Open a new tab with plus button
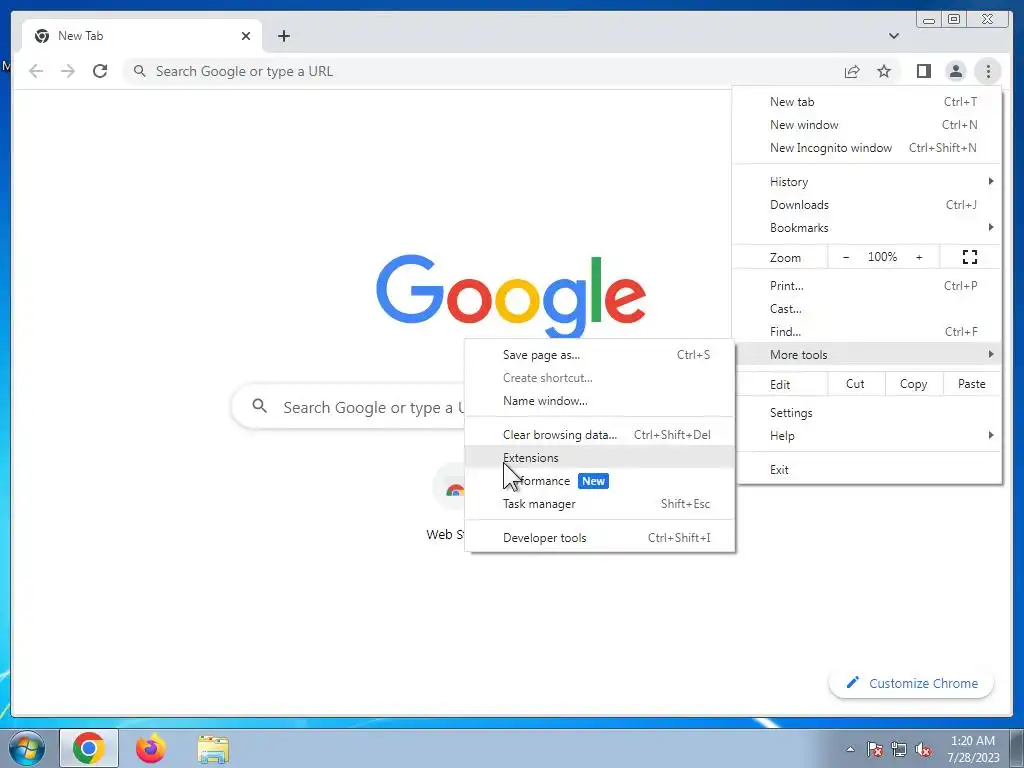 [x=283, y=36]
